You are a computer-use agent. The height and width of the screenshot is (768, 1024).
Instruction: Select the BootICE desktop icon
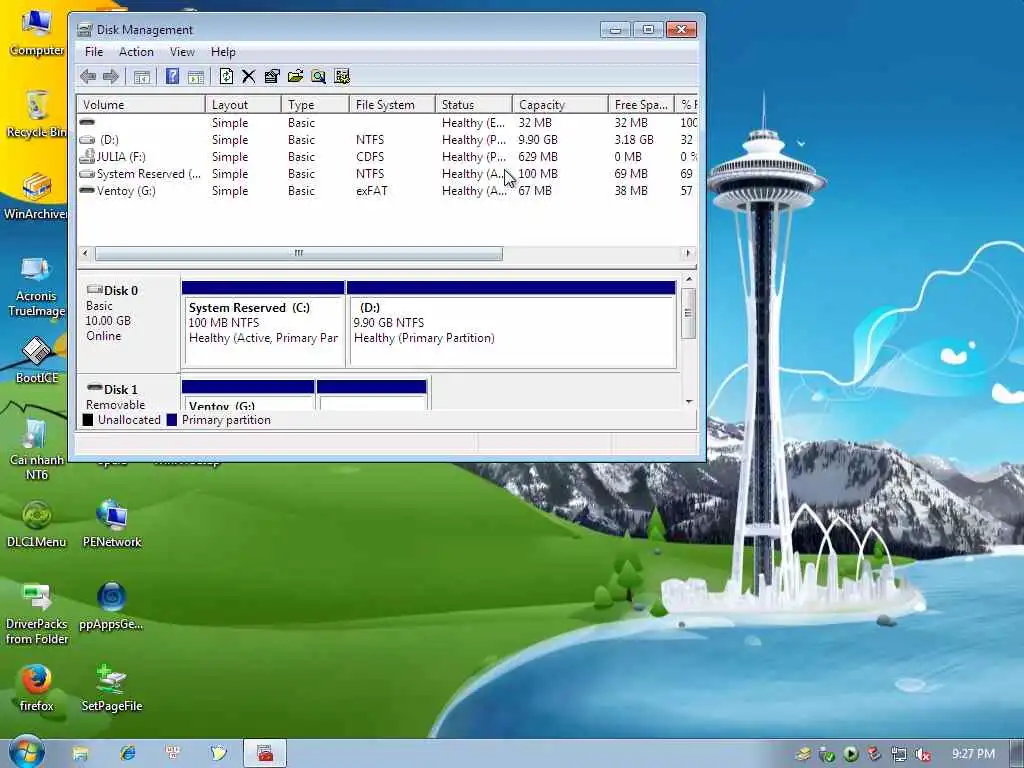[x=37, y=360]
